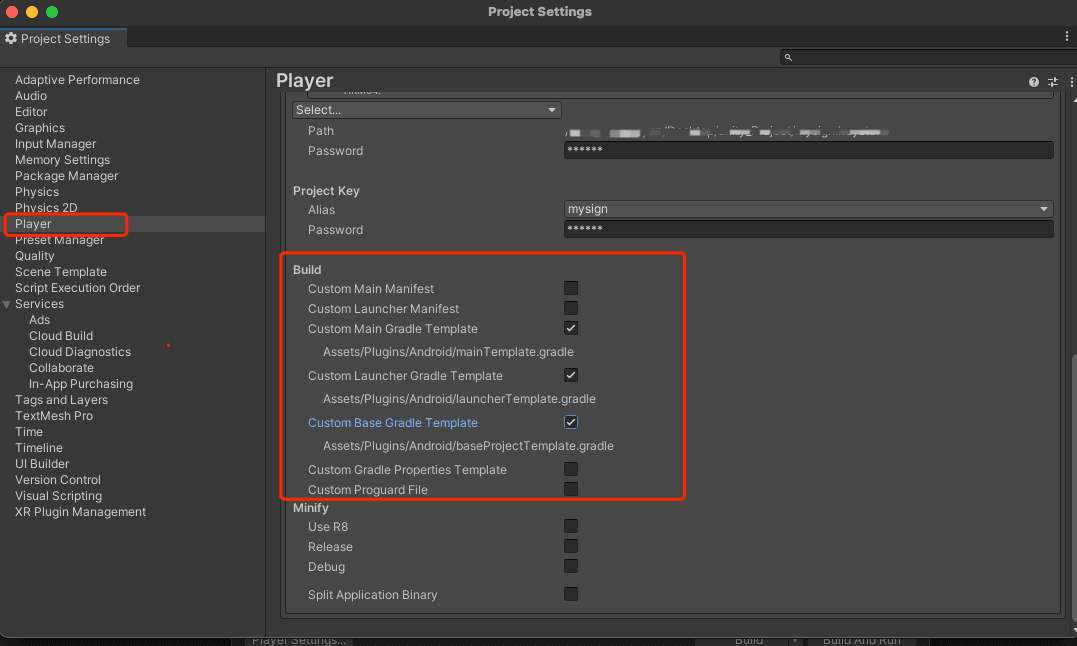Enable the Minify Debug checkbox
Viewport: 1077px width, 646px height.
[571, 566]
